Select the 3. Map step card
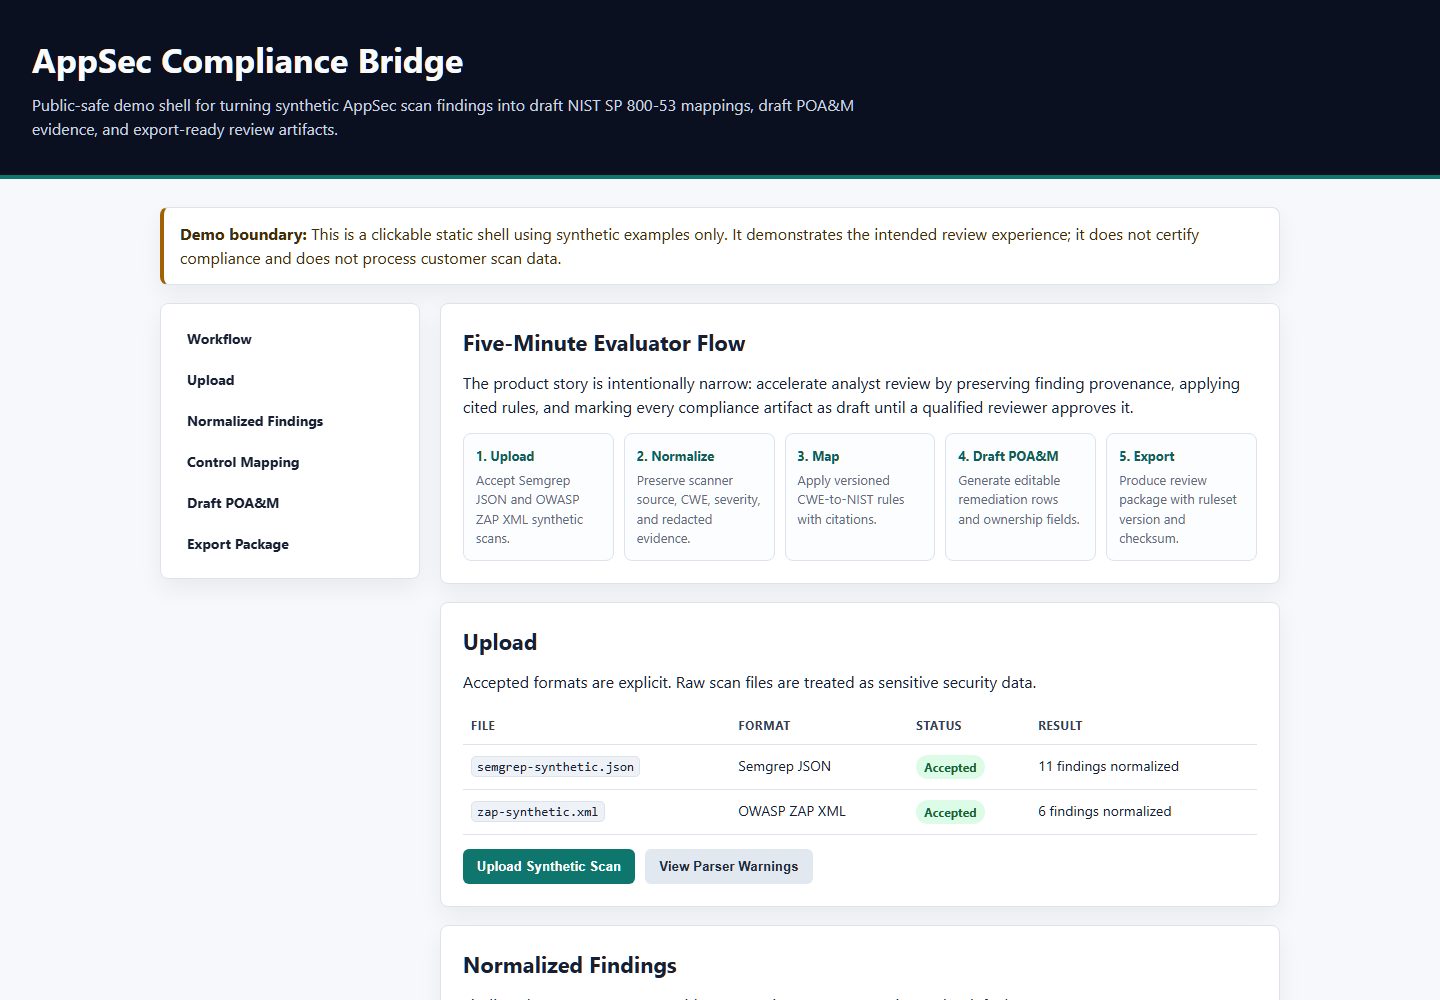The image size is (1440, 1000). tap(860, 497)
